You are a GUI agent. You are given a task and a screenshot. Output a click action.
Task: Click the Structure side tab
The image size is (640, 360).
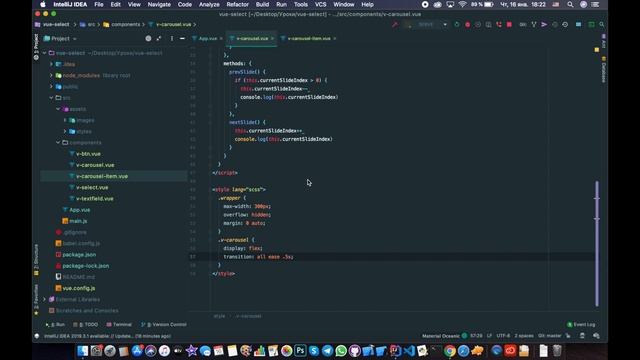[36, 259]
